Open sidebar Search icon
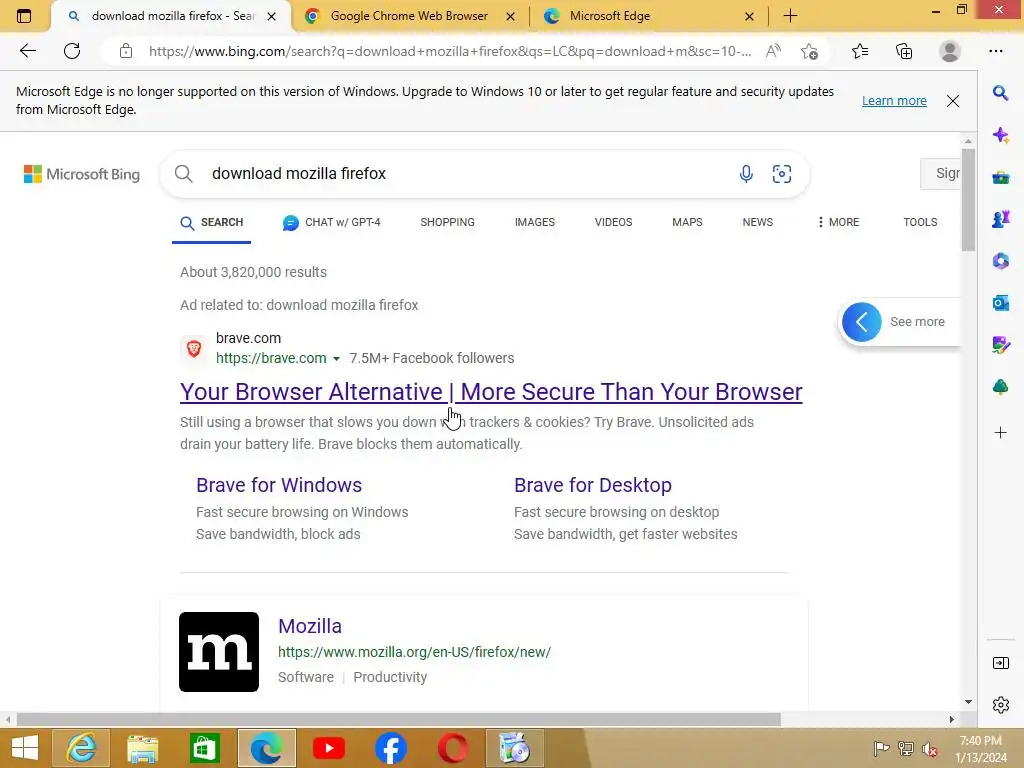 [x=1000, y=93]
